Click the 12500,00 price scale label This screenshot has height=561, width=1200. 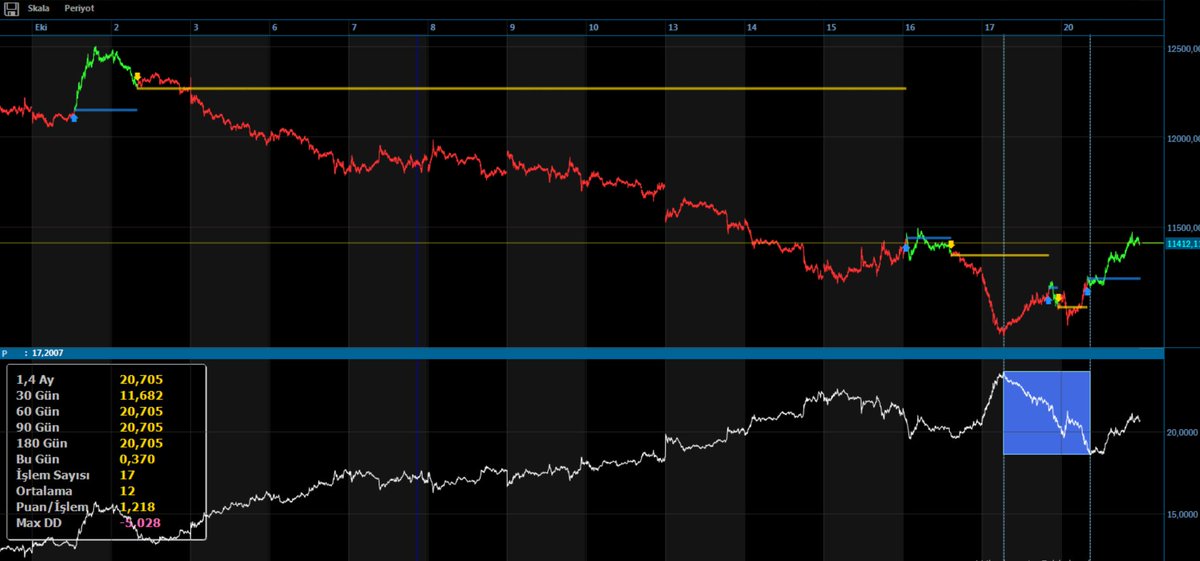tap(1182, 48)
